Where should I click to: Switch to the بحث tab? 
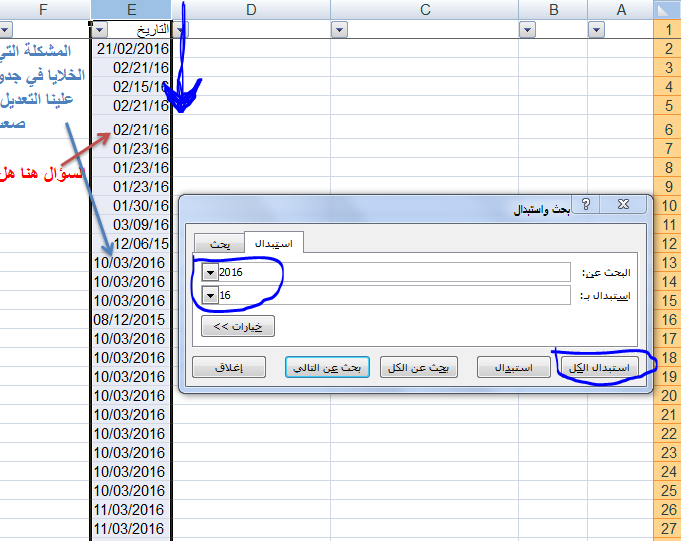click(x=219, y=243)
